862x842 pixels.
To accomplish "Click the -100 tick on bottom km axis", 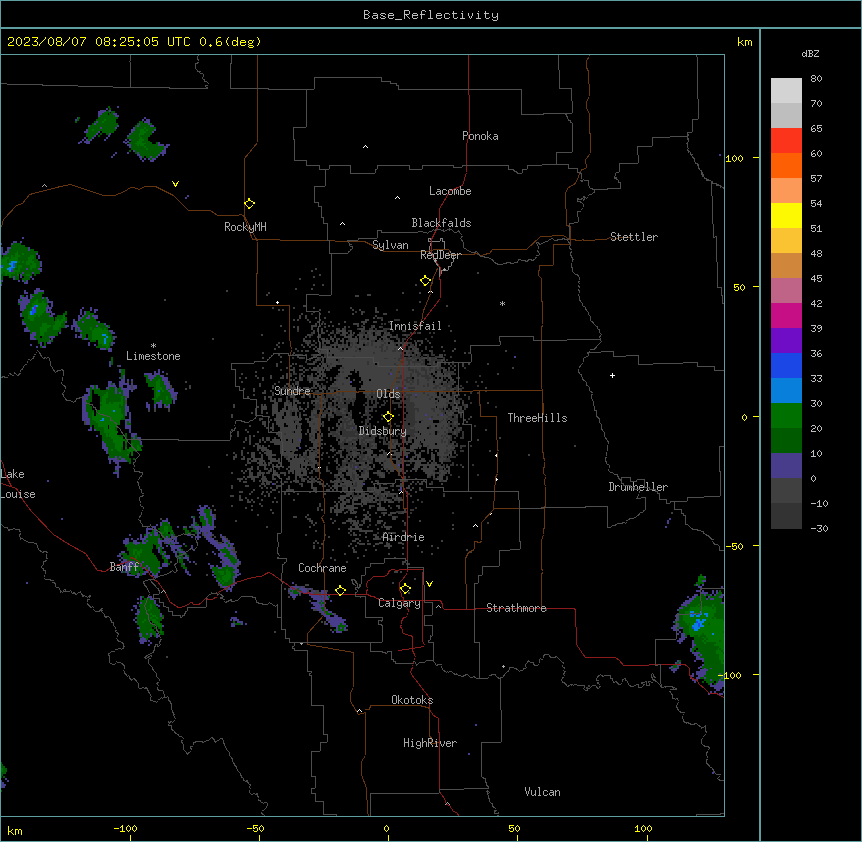I will [x=126, y=828].
